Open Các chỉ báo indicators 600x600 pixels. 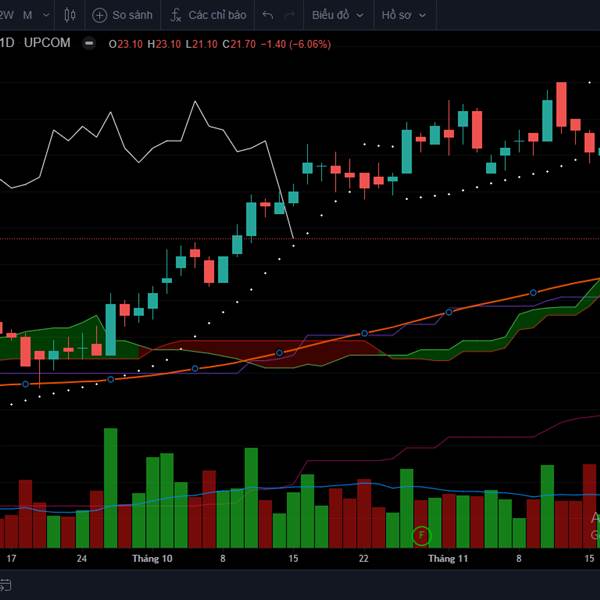(x=208, y=15)
